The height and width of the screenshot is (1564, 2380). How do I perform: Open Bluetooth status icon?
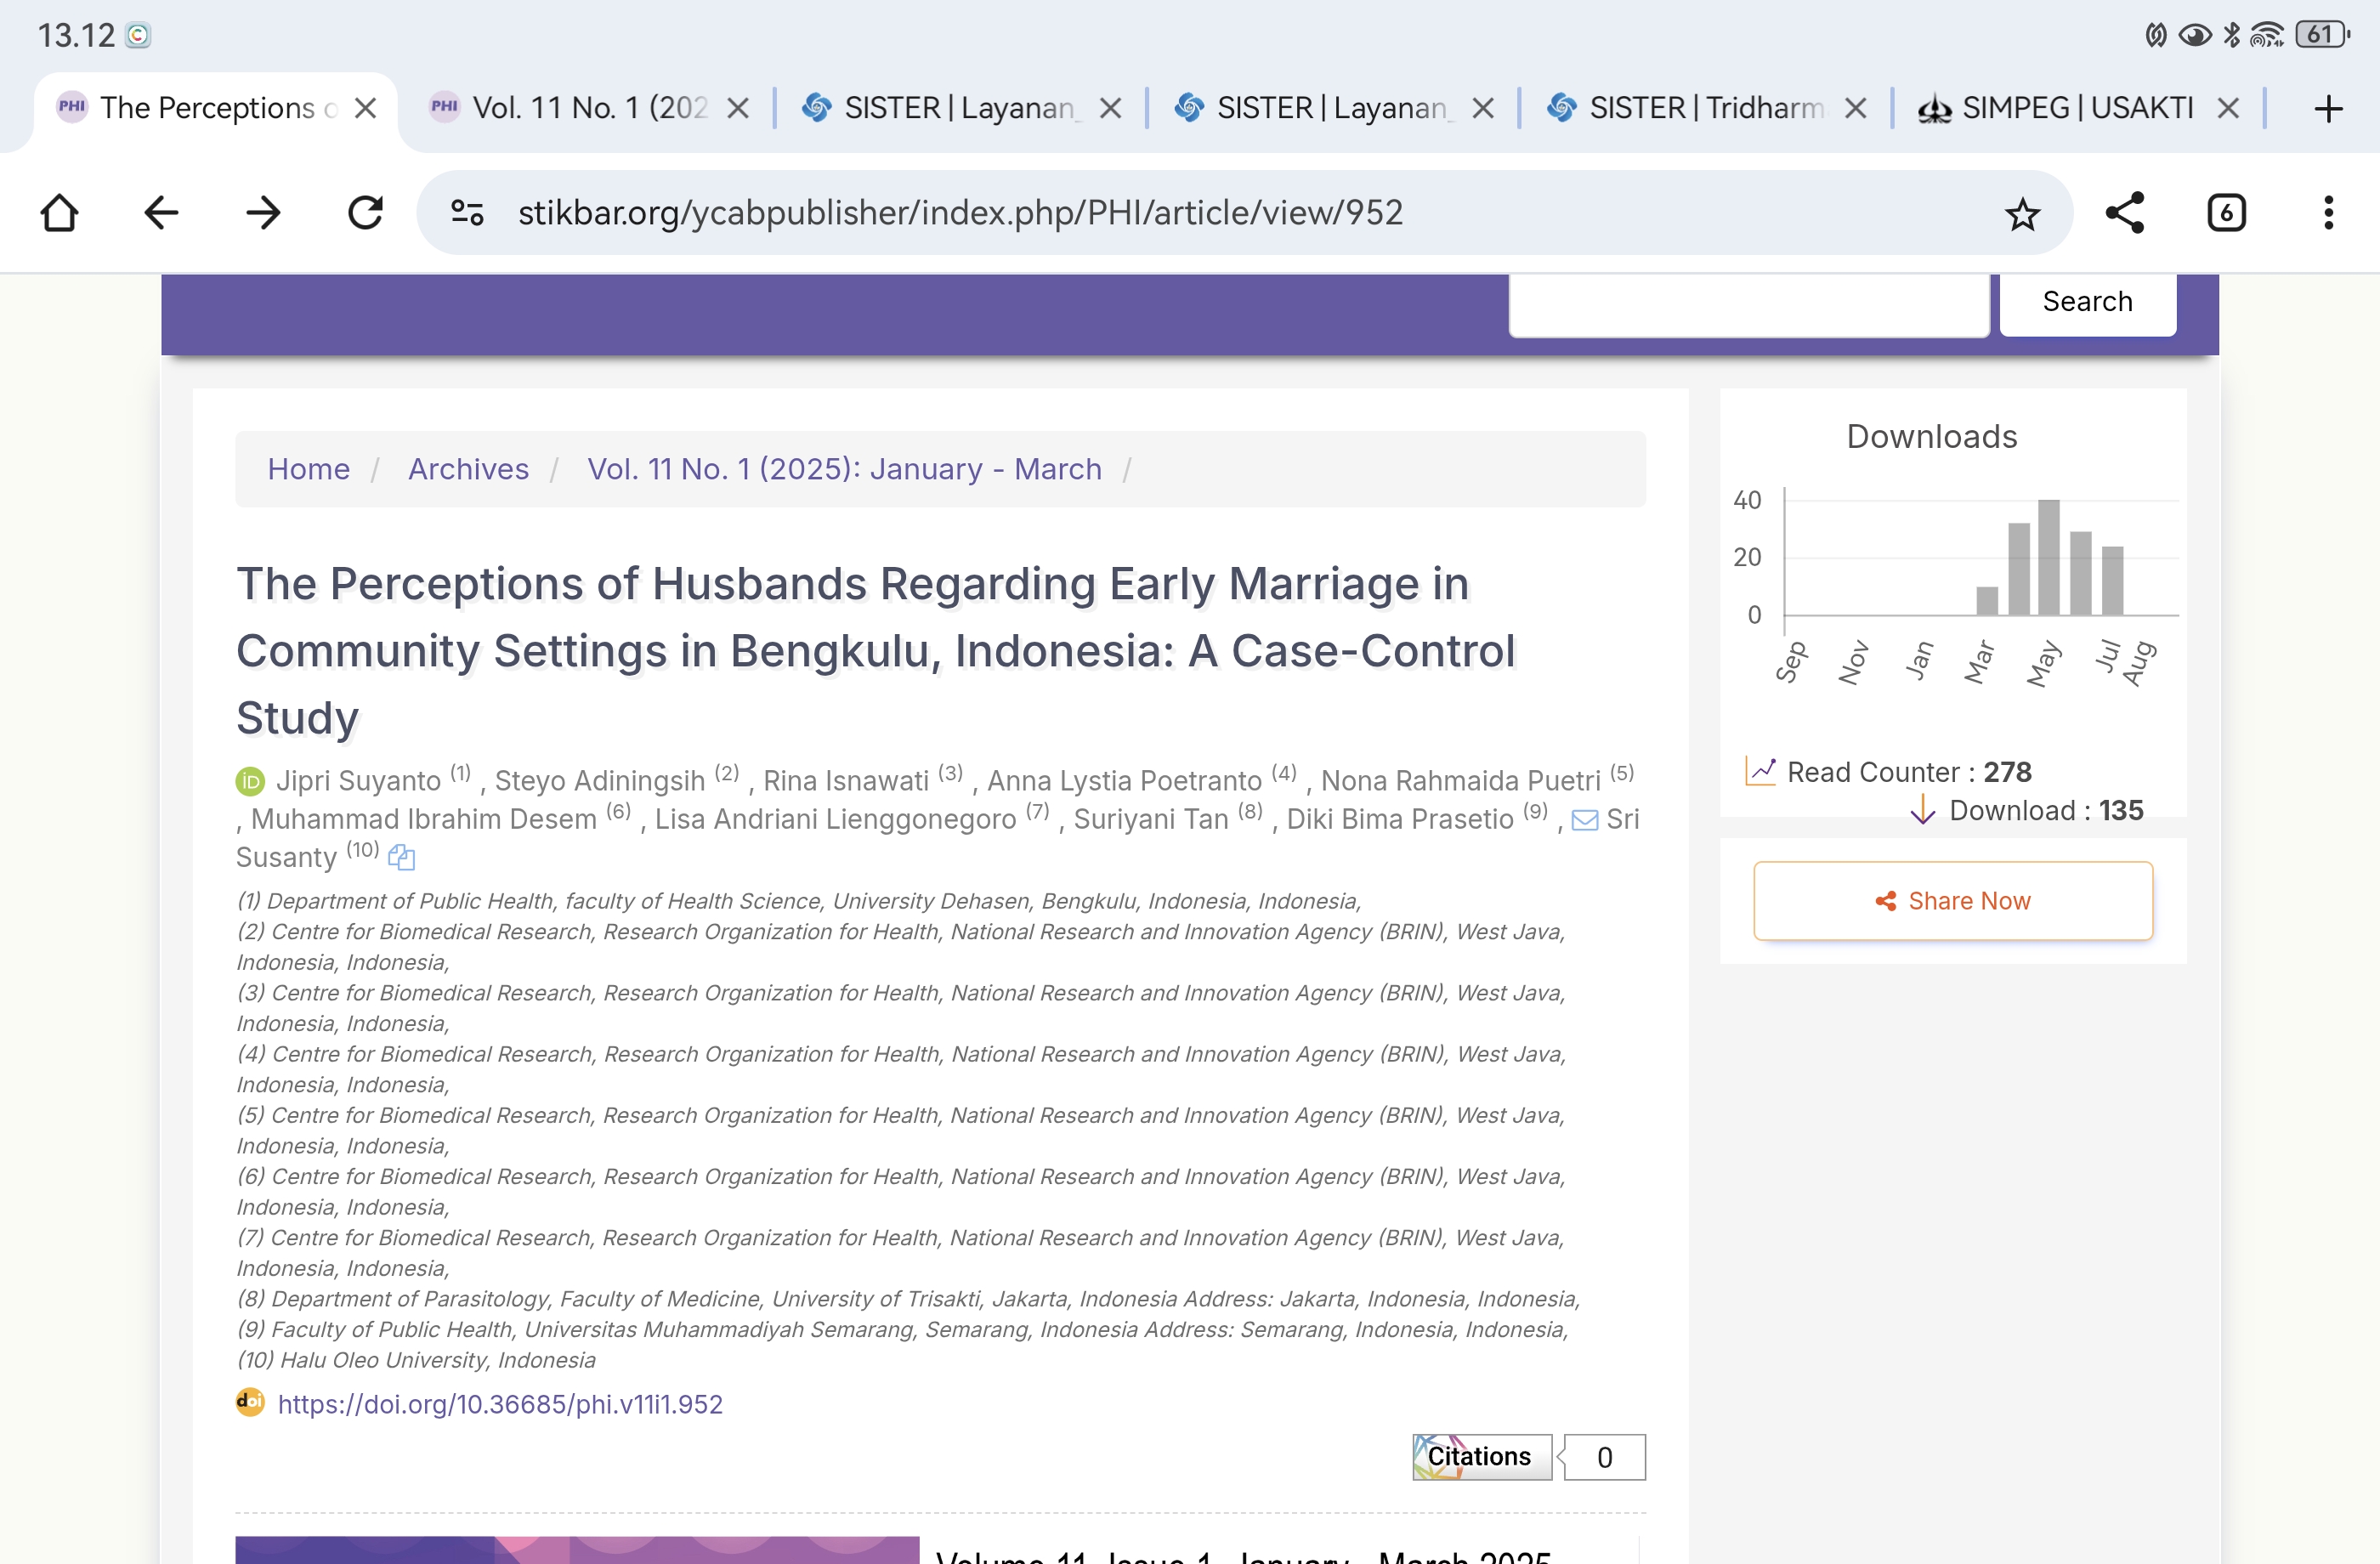click(2231, 35)
